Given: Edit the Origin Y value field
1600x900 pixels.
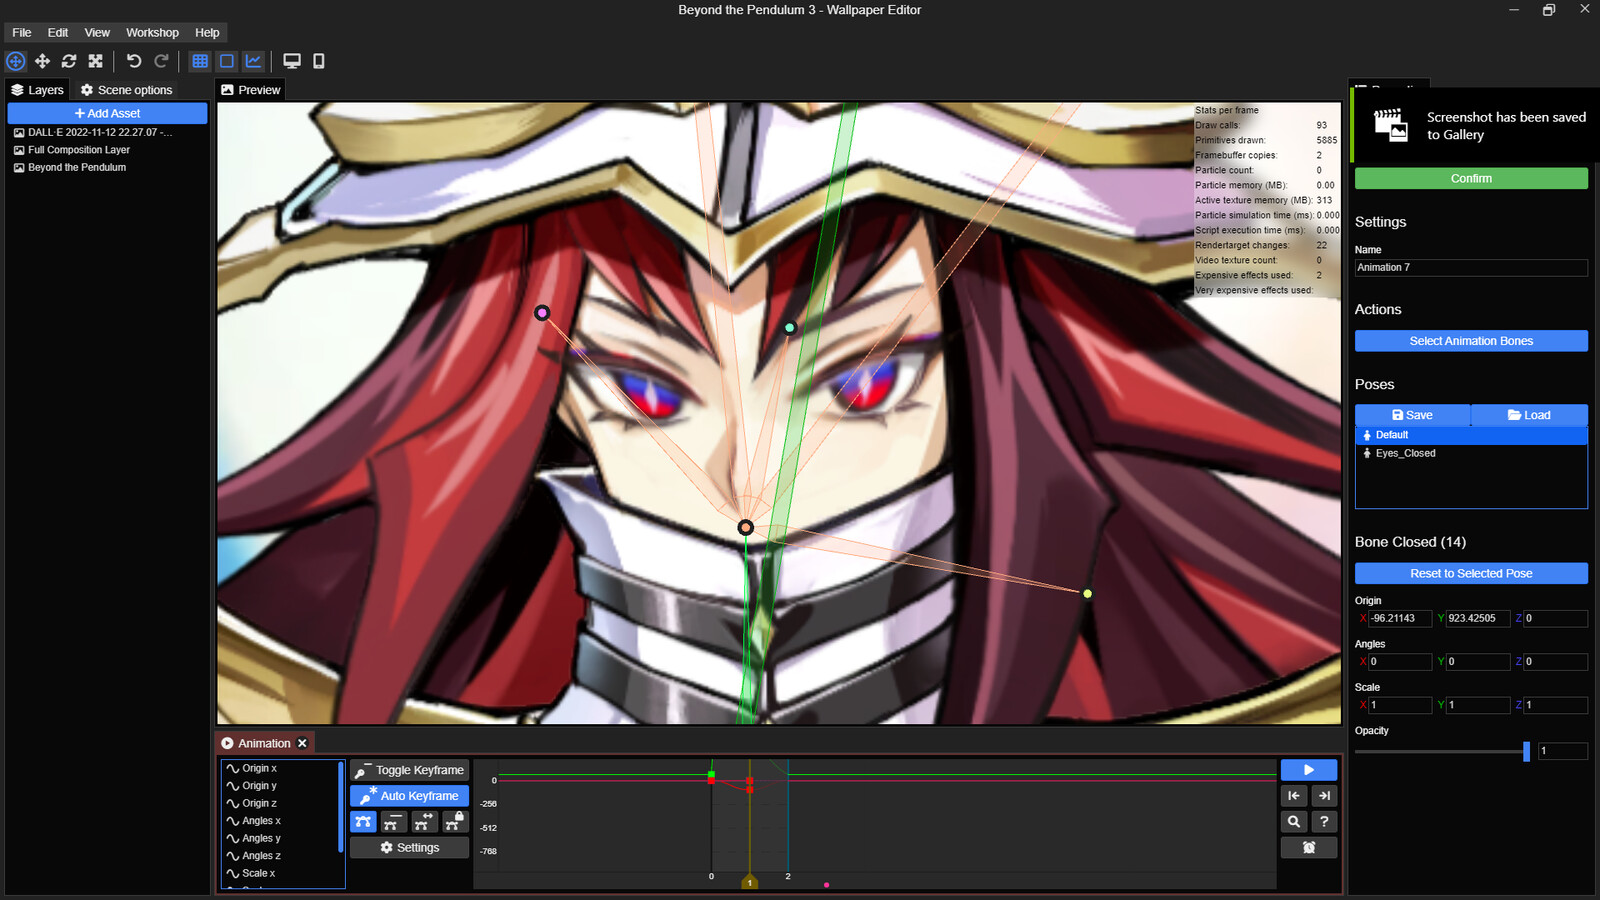Looking at the screenshot, I should [1477, 618].
